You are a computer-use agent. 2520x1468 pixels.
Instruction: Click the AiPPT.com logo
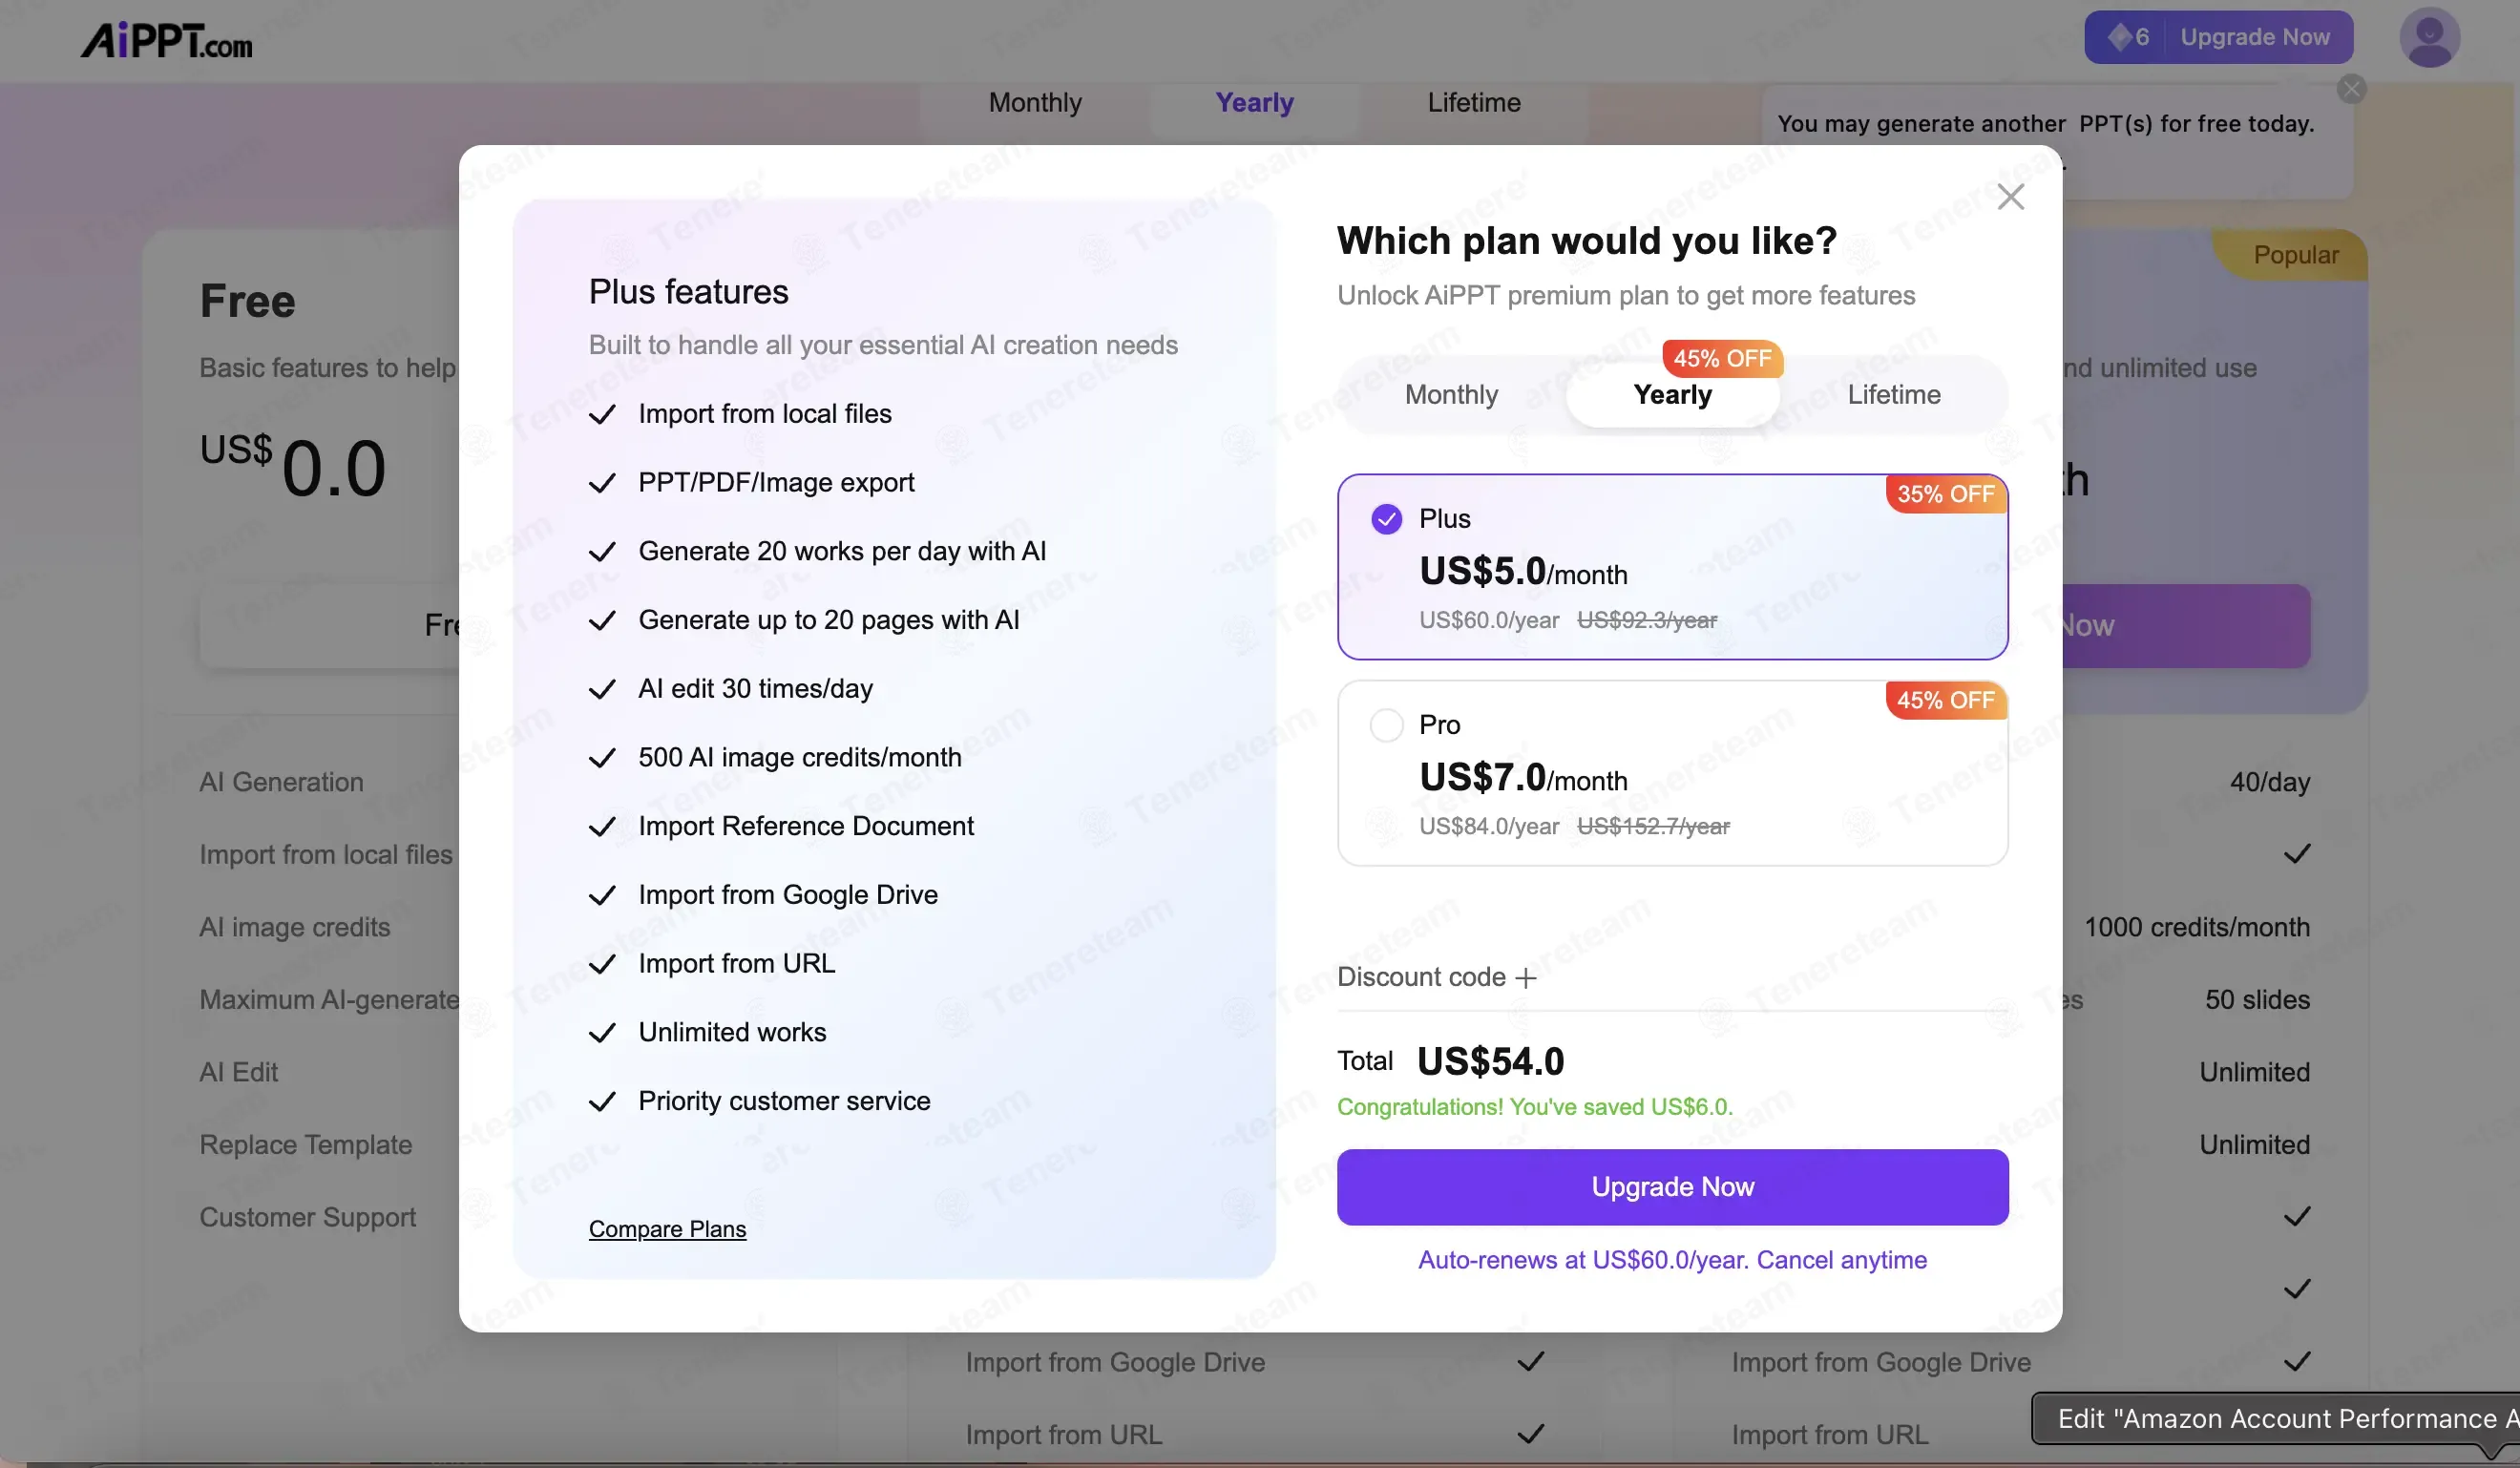point(166,40)
